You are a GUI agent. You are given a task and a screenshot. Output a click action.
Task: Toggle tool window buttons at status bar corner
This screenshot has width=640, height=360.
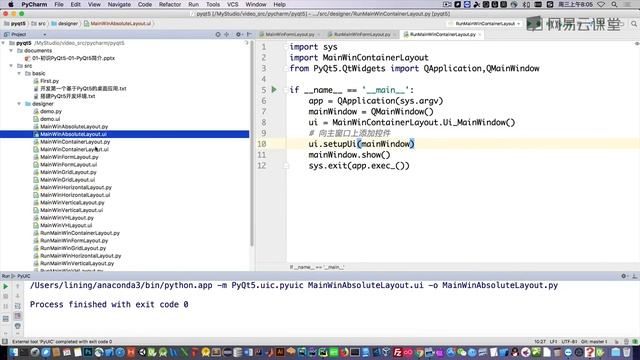coord(4,342)
